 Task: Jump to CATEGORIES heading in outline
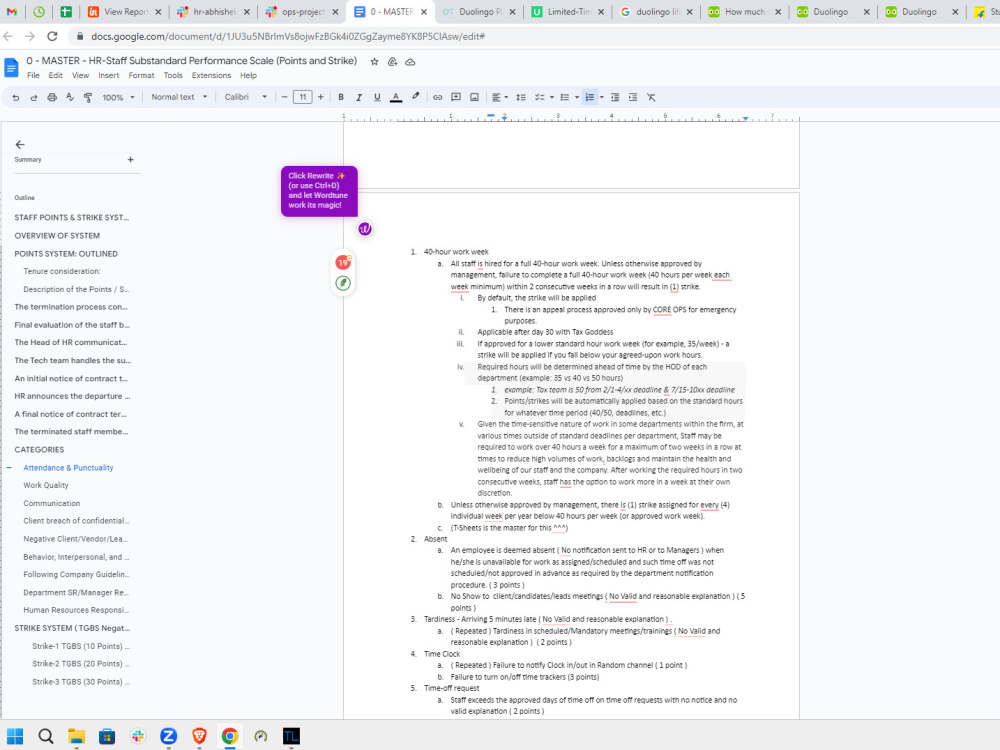pyautogui.click(x=40, y=450)
